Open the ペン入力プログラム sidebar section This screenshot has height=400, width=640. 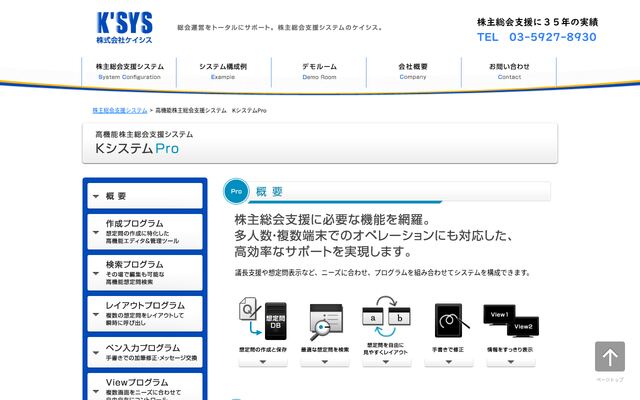click(x=145, y=352)
